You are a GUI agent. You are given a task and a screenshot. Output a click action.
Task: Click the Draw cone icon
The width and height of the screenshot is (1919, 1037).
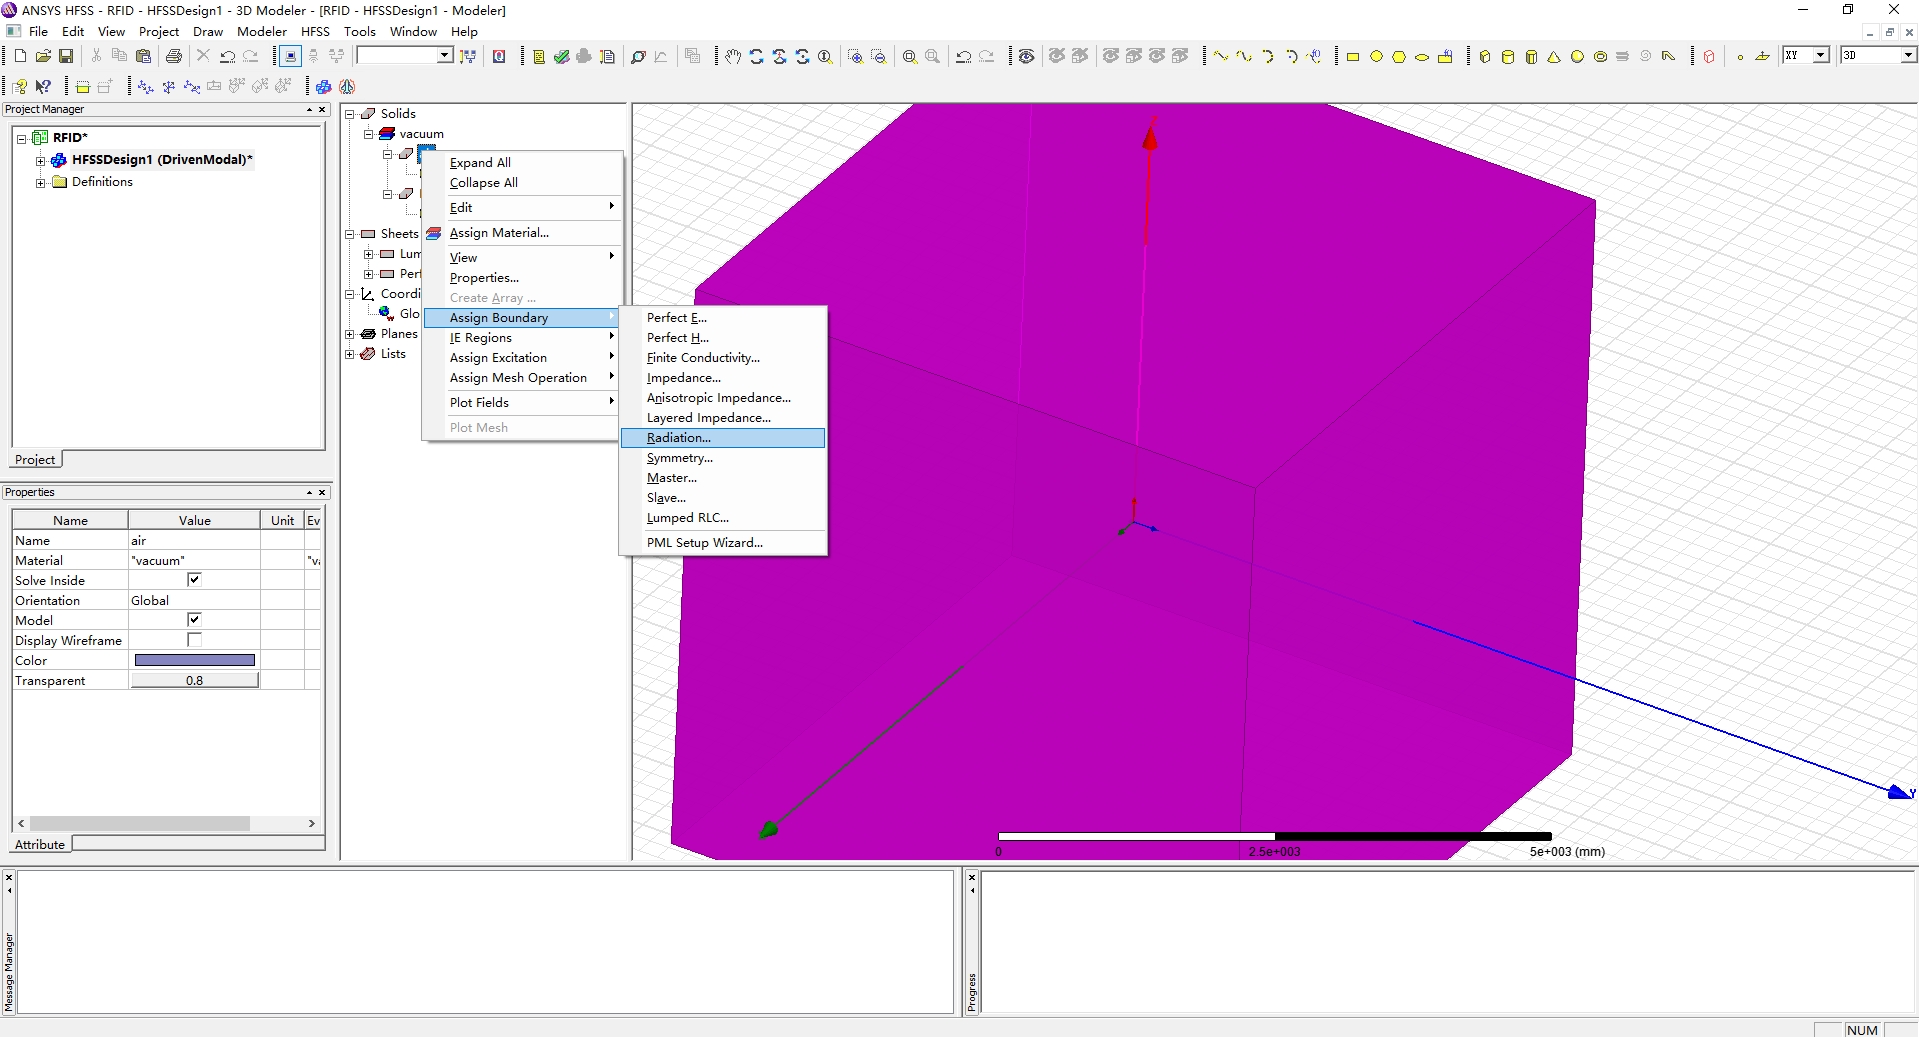coord(1554,56)
